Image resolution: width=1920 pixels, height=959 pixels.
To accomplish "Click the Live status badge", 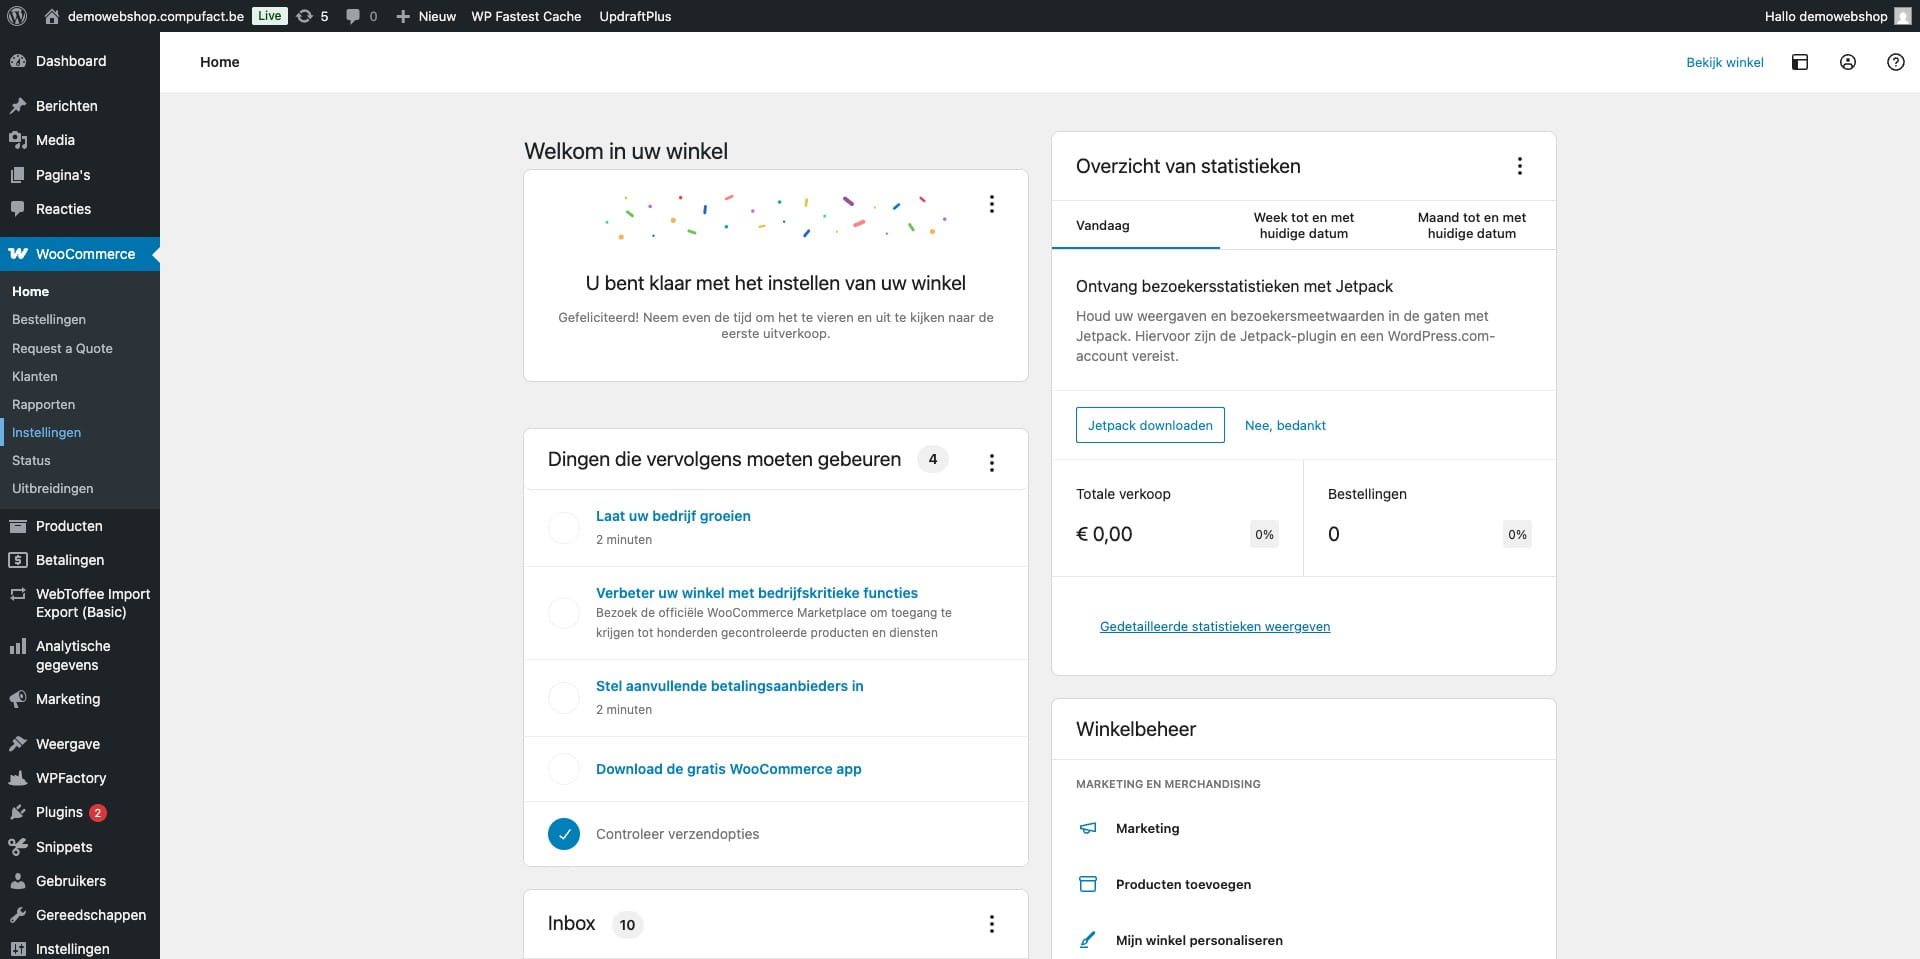I will [x=270, y=16].
